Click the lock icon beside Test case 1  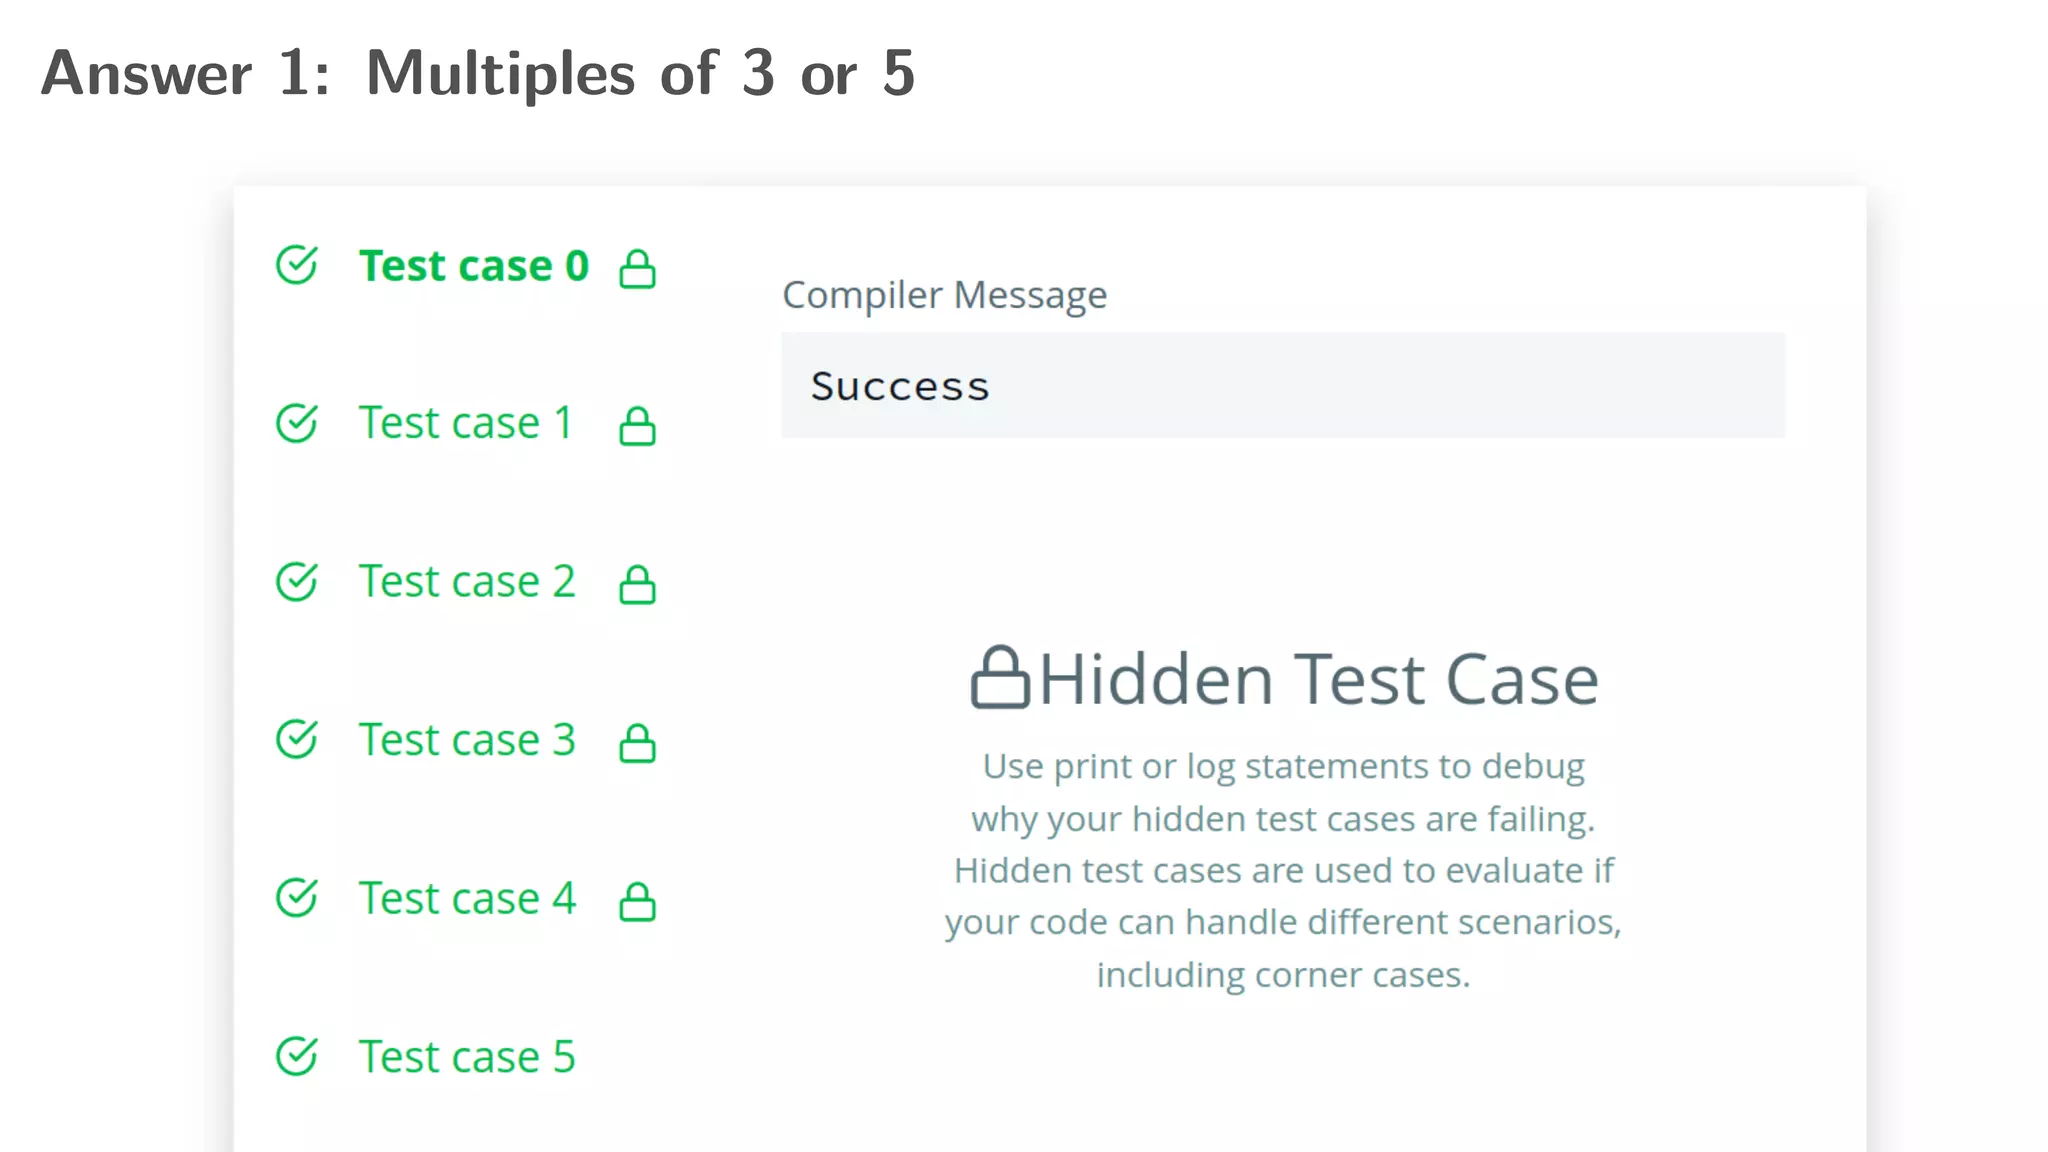point(637,425)
